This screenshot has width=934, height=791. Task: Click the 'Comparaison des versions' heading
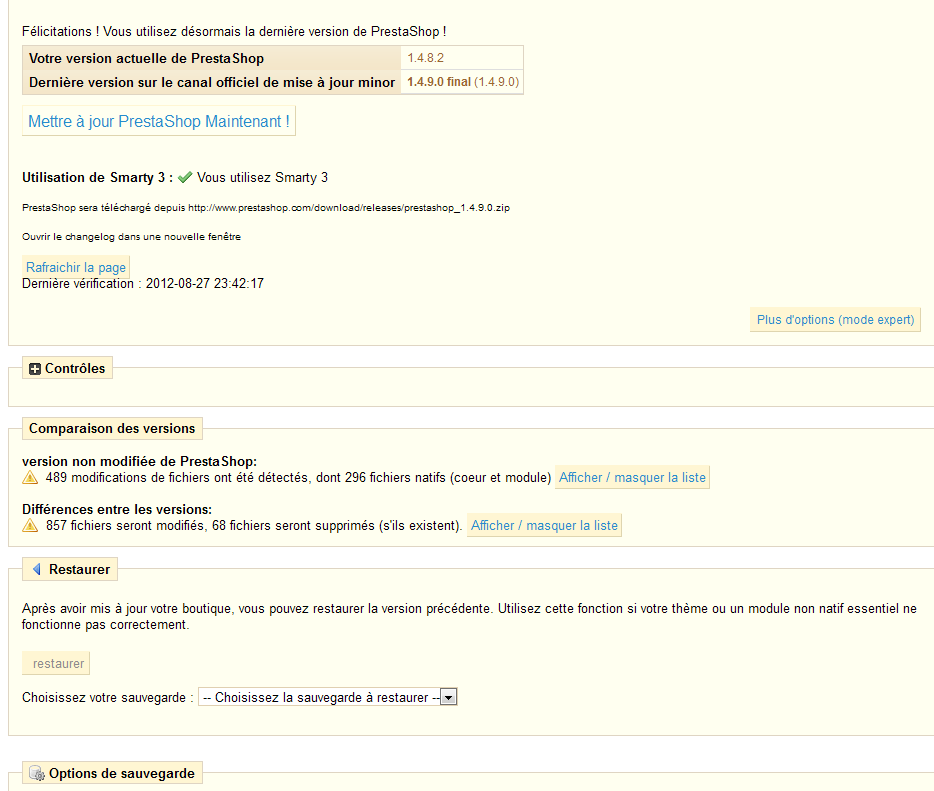112,428
